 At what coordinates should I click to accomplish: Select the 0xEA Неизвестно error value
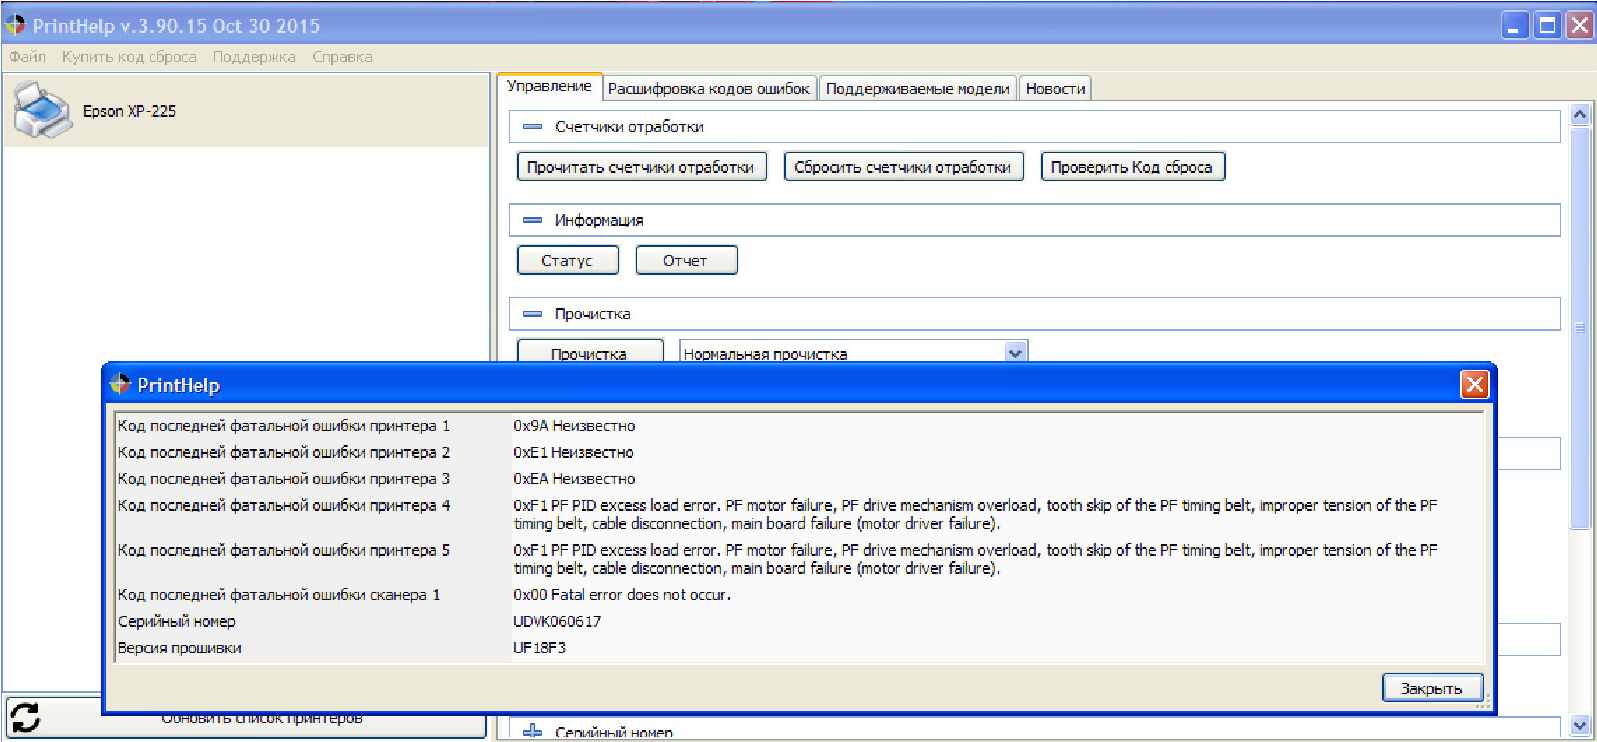pos(574,479)
